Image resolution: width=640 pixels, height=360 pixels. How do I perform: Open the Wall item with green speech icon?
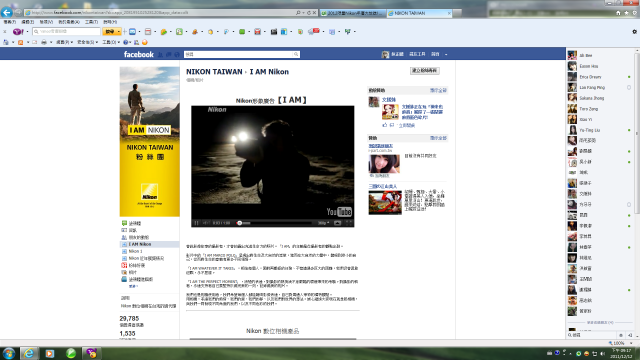131,223
